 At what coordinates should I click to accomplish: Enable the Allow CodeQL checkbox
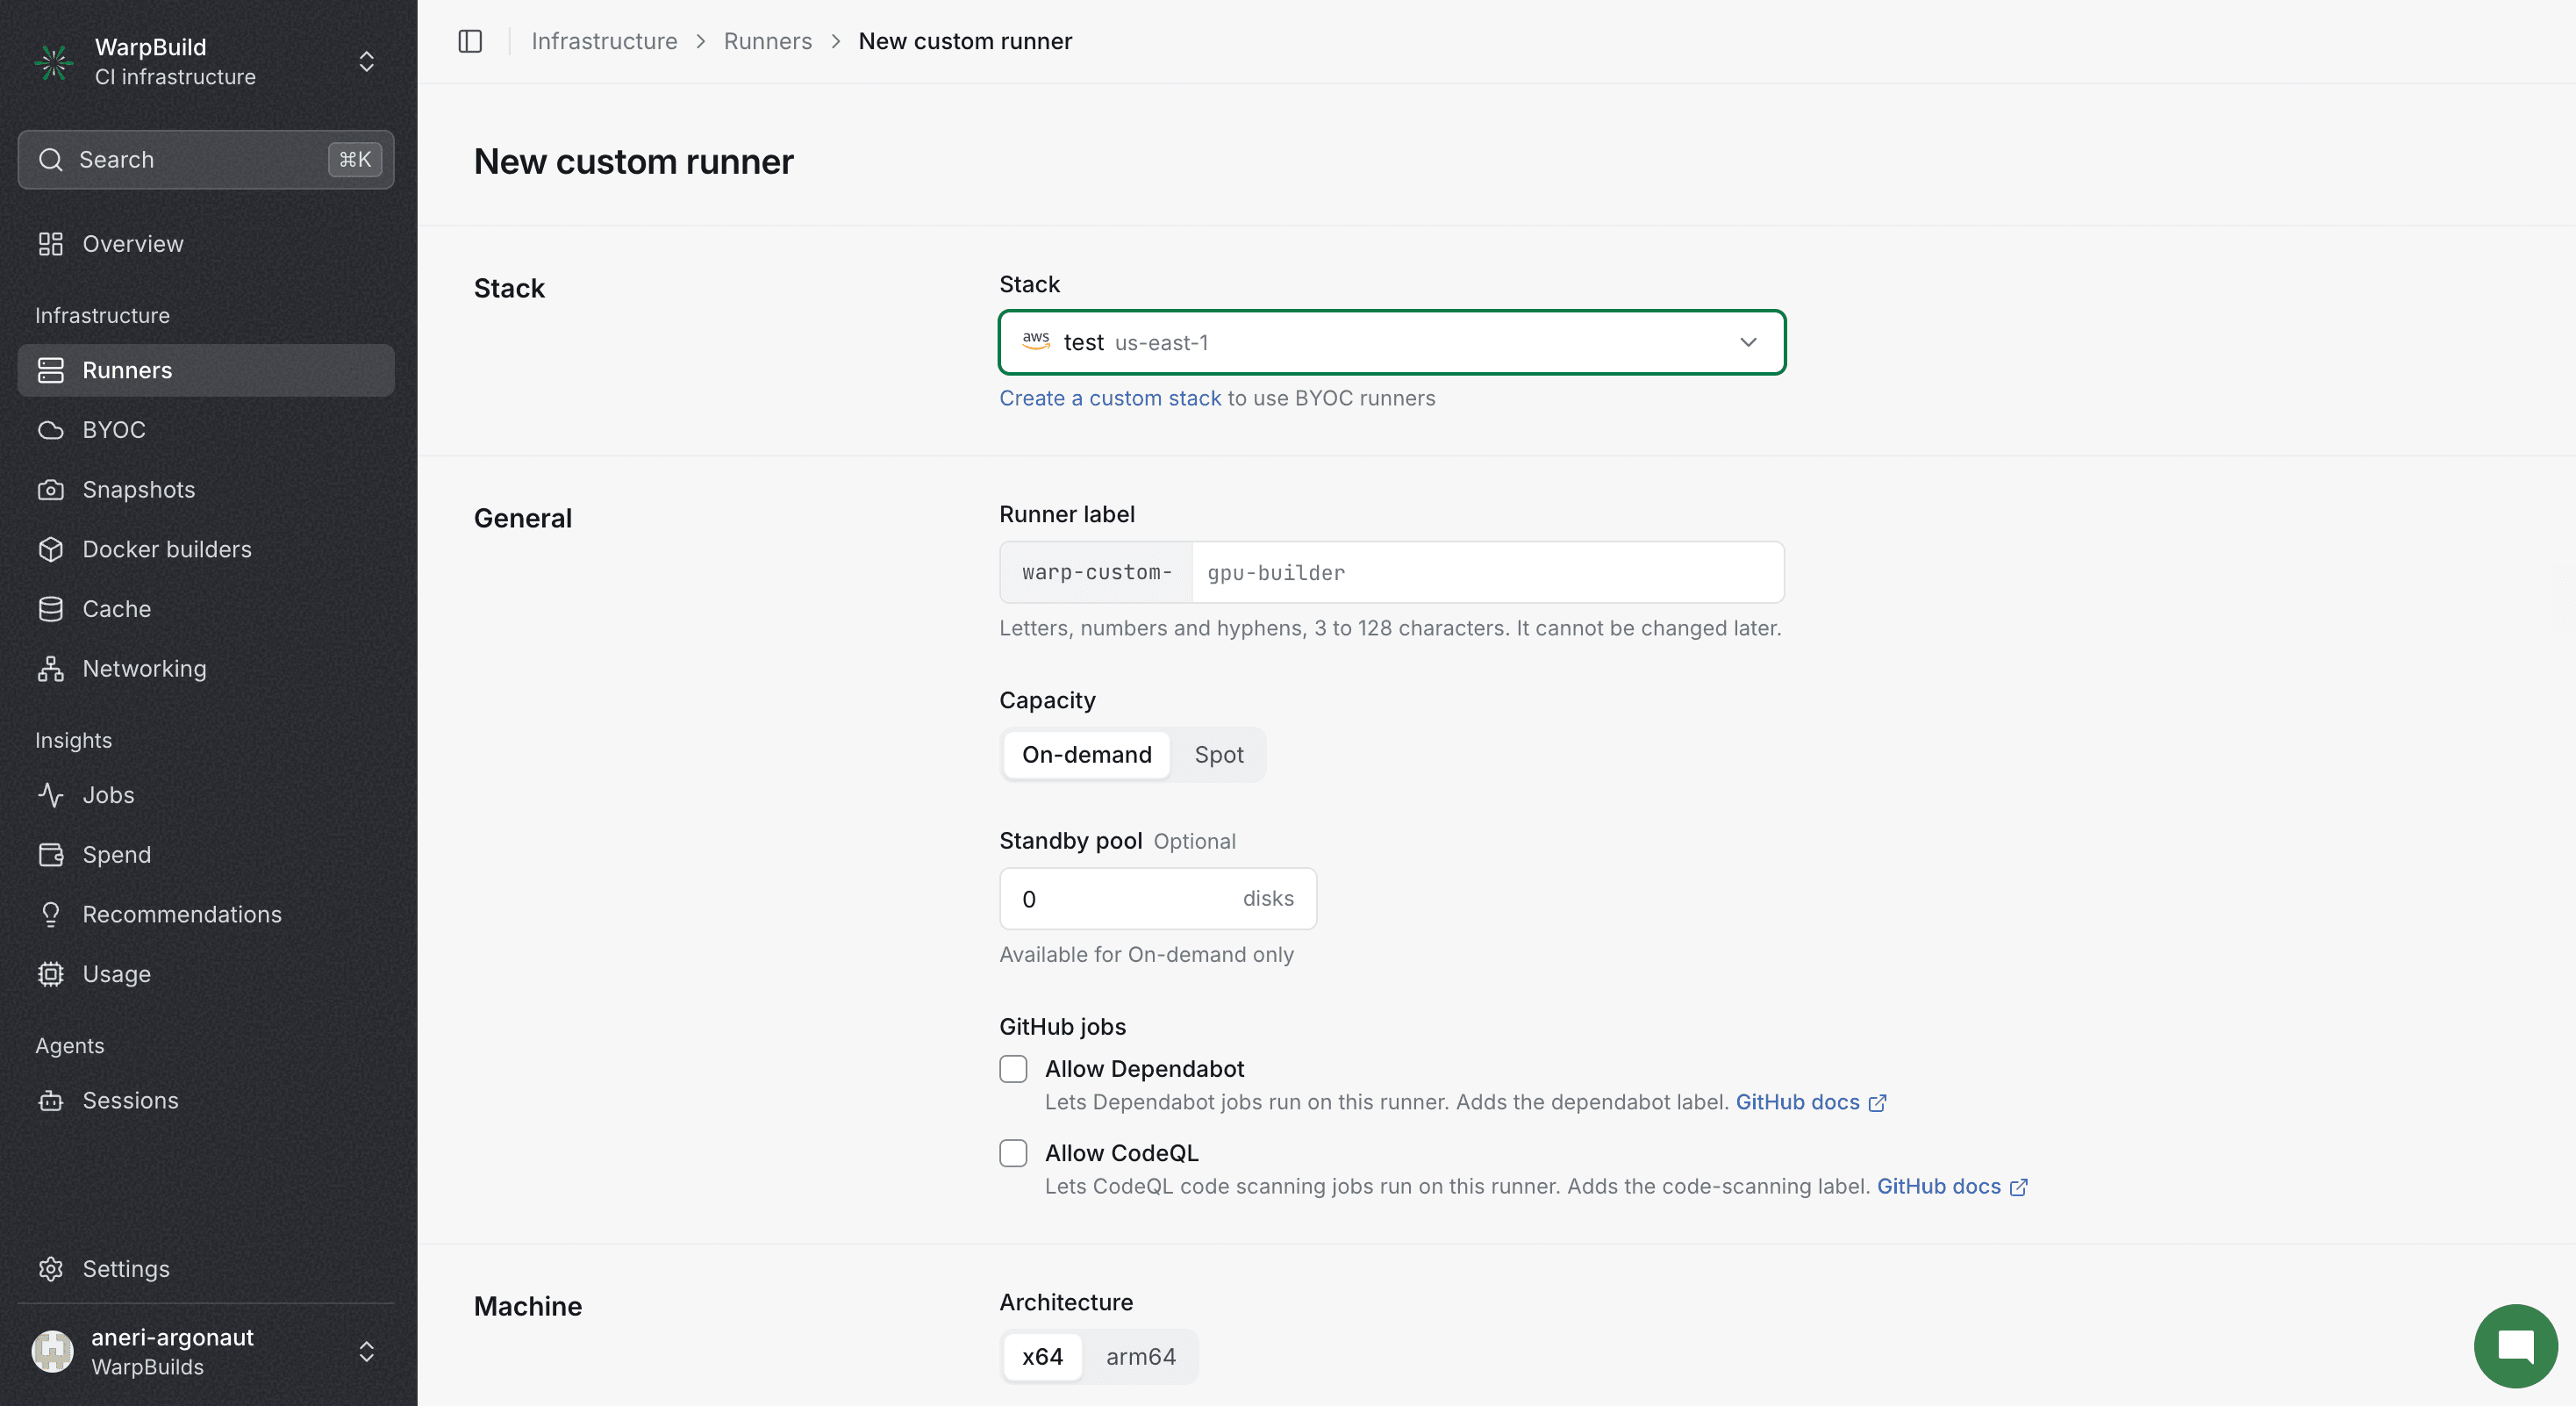tap(1013, 1153)
